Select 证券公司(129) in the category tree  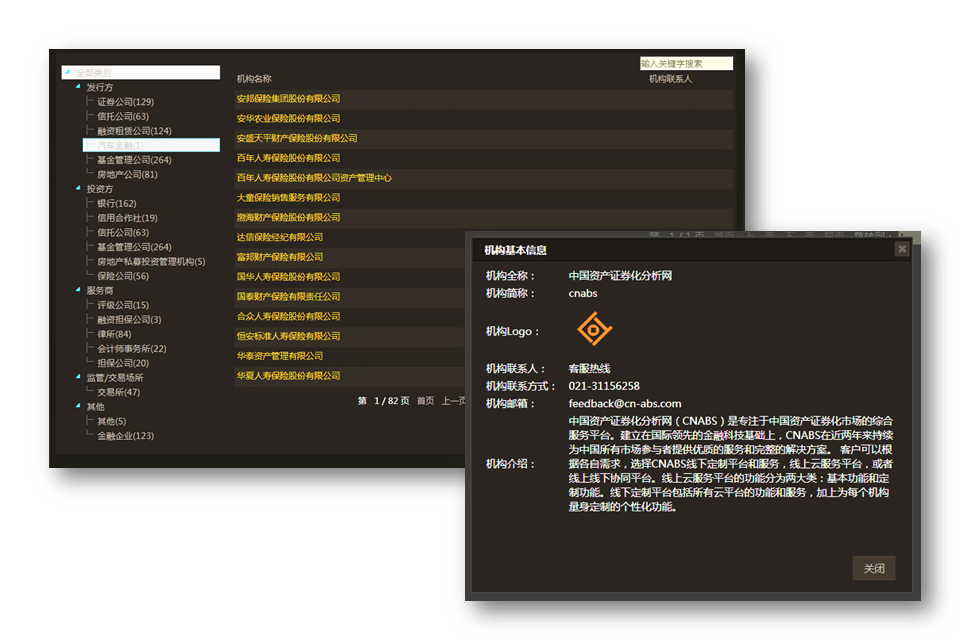click(x=126, y=102)
